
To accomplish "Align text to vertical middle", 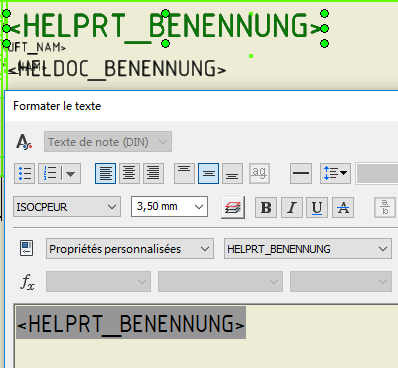I will (208, 173).
